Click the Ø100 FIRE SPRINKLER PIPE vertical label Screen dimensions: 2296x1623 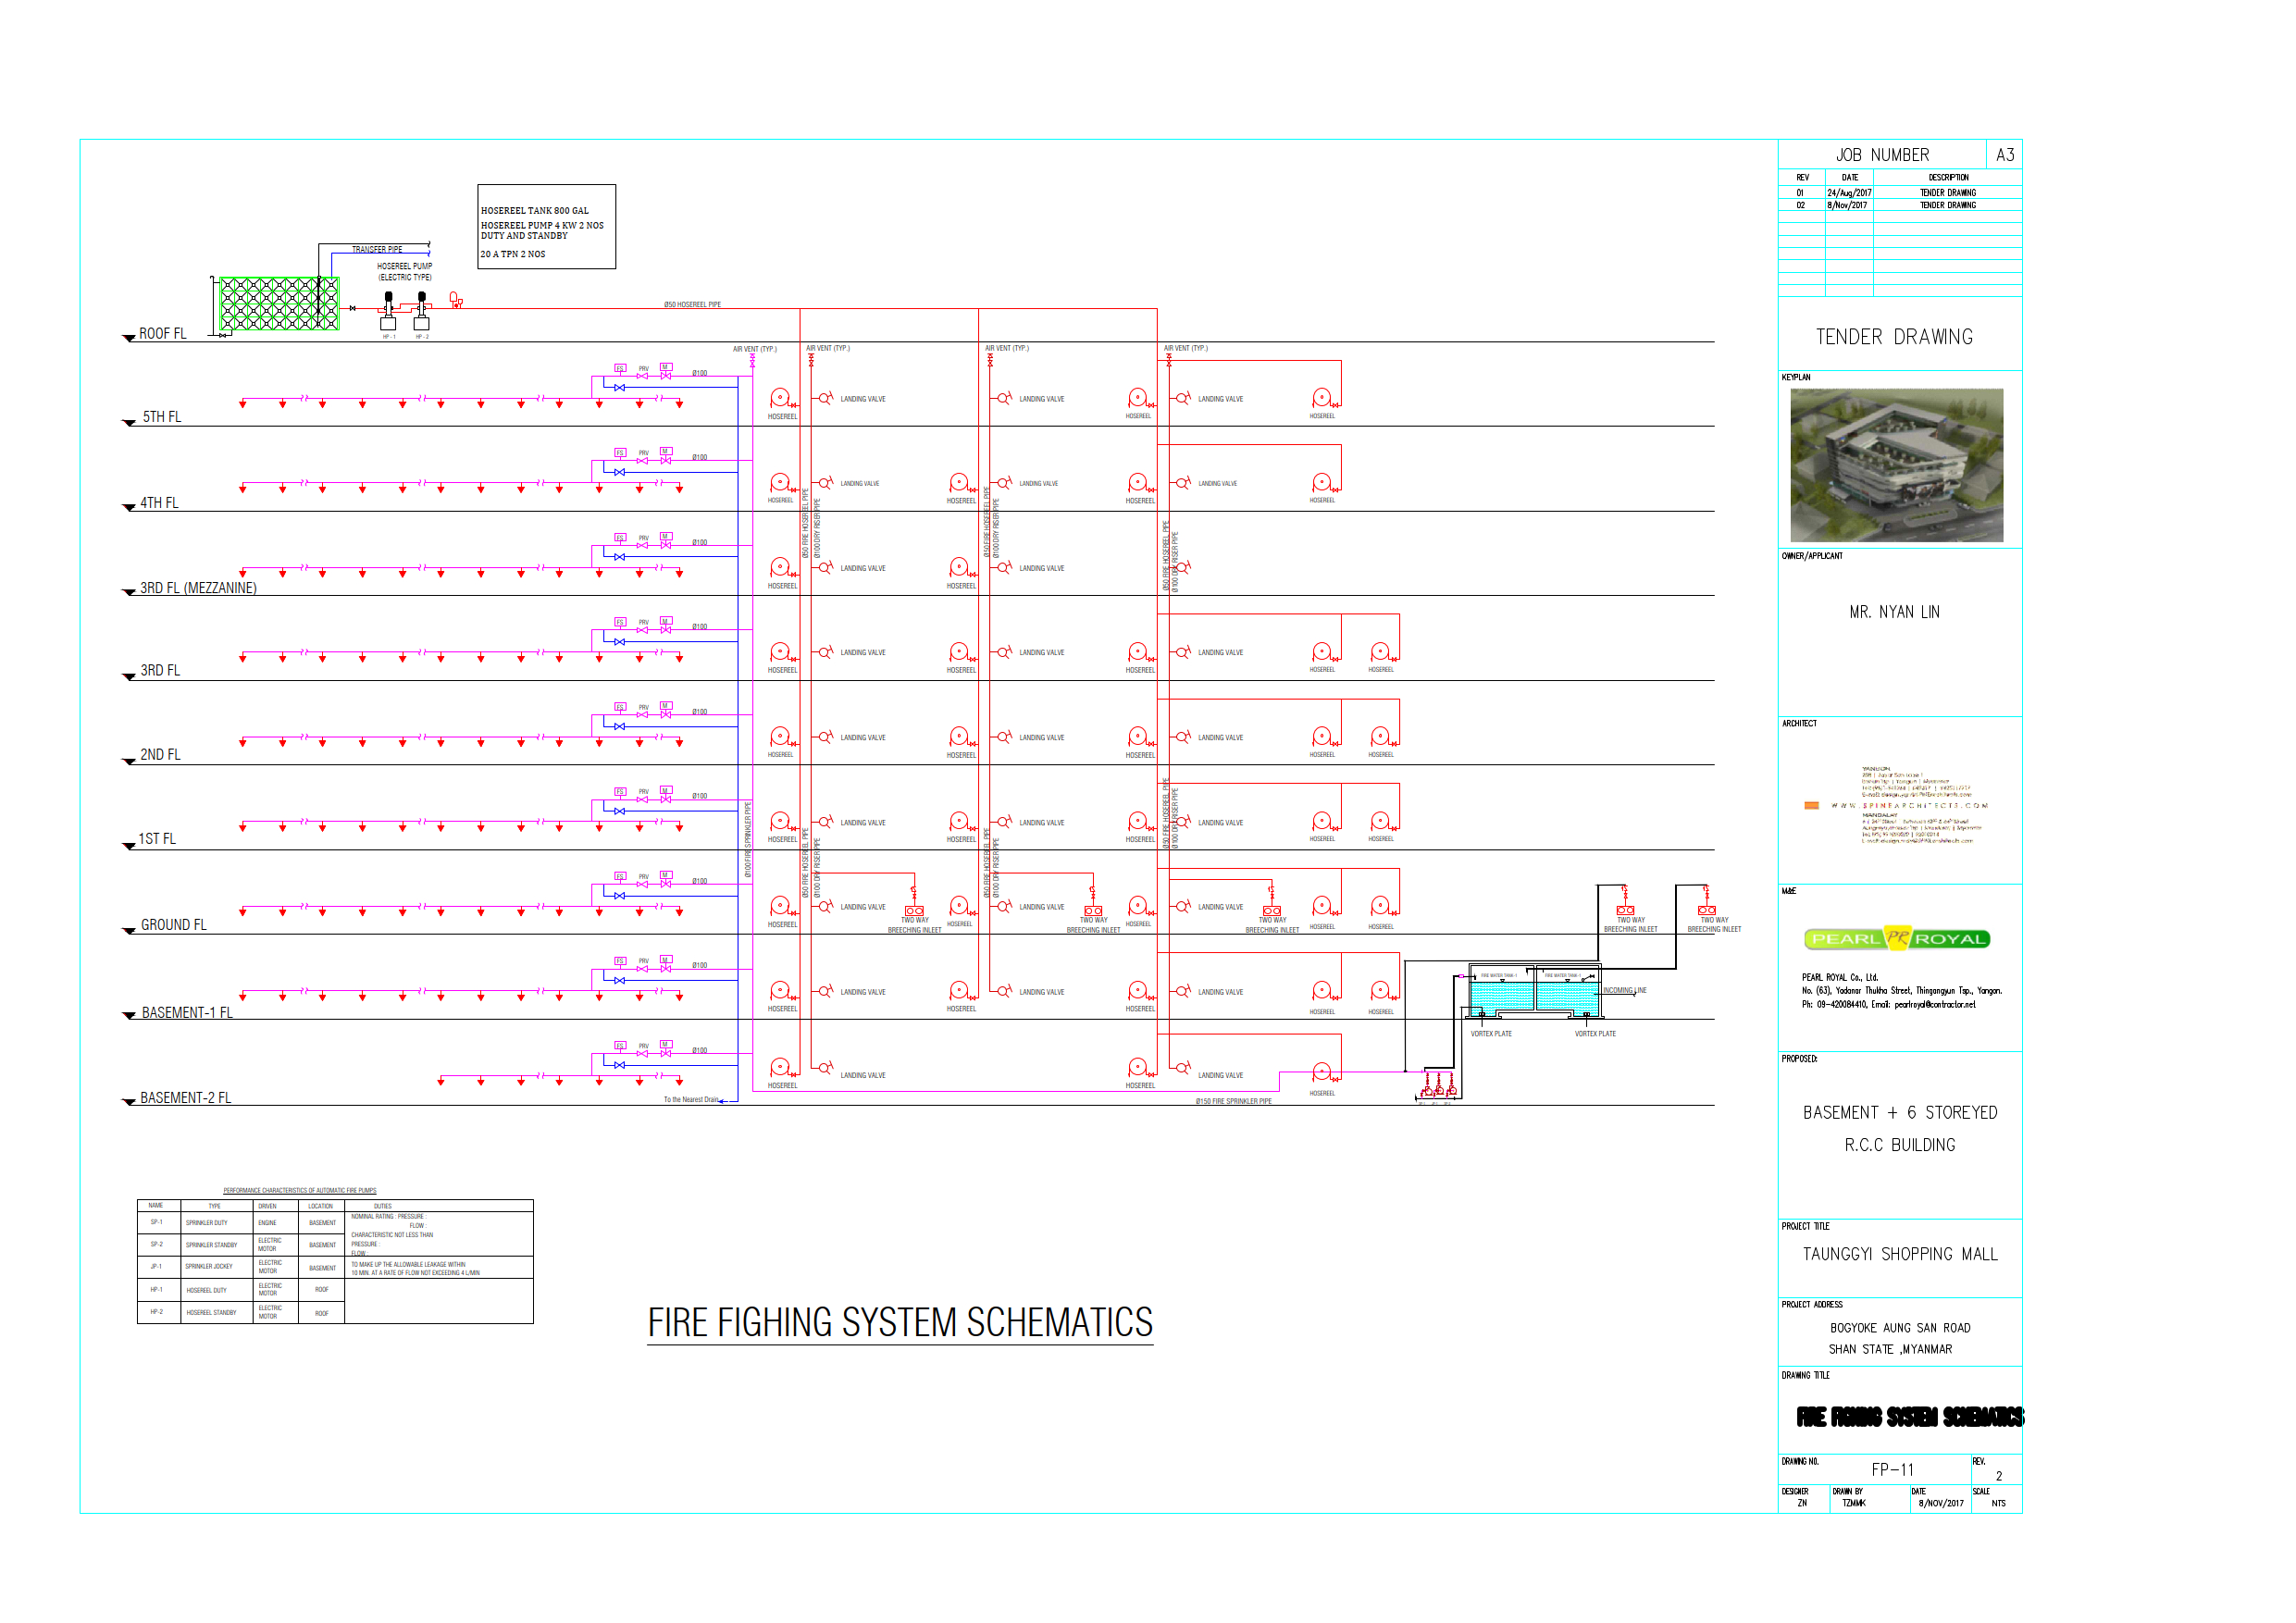[748, 839]
